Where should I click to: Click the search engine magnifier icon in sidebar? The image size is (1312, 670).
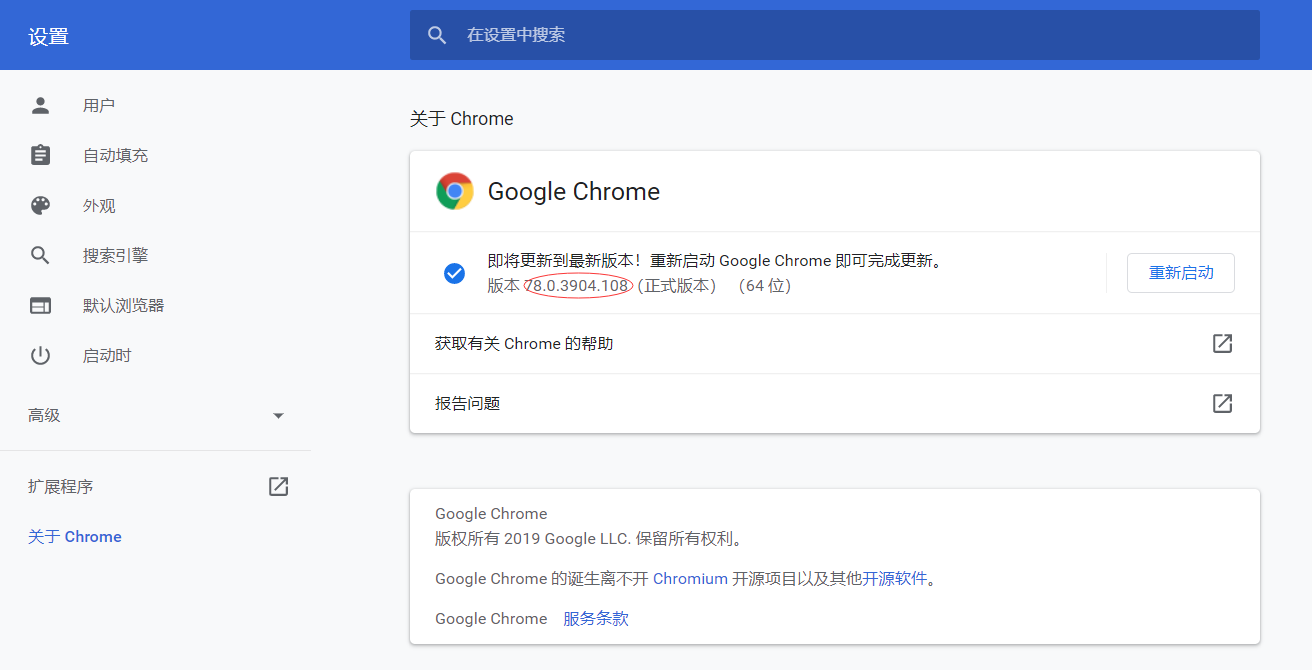click(x=40, y=255)
